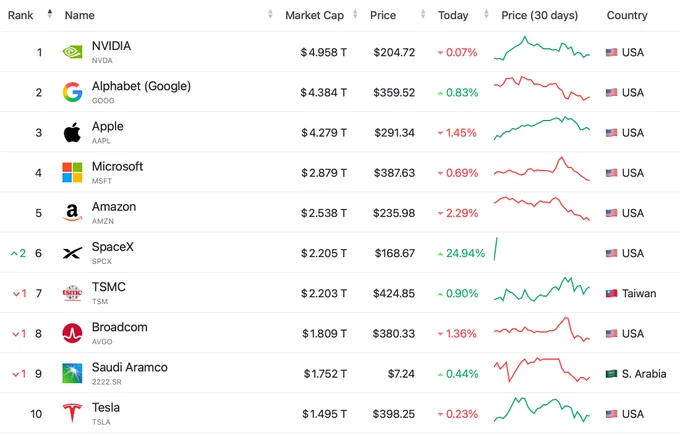
Task: Open the NVIDIA company link
Action: 111,46
